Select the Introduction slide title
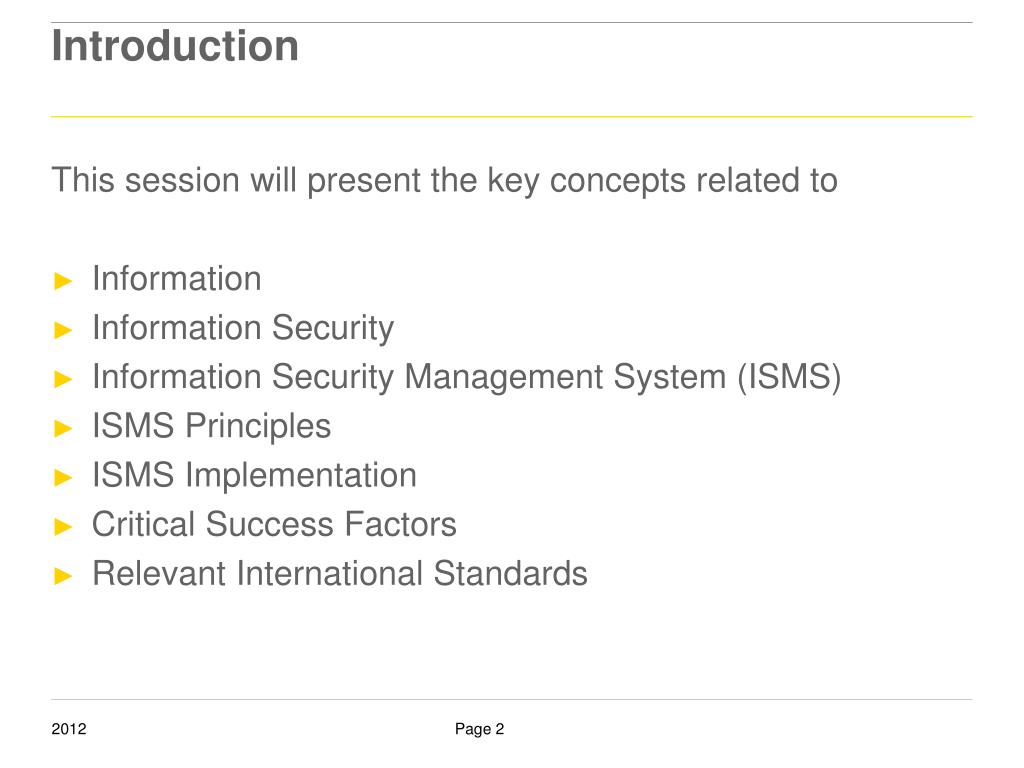Image resolution: width=1024 pixels, height=768 pixels. [175, 46]
